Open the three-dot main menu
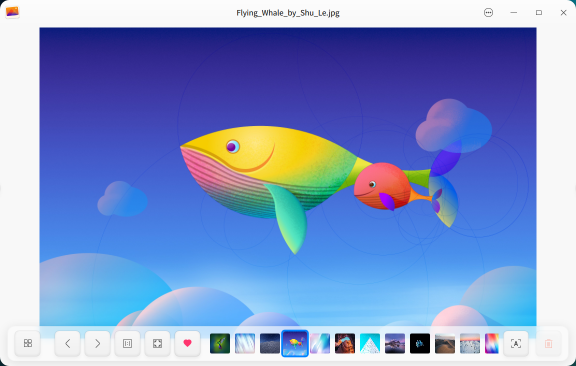The image size is (576, 366). 488,12
